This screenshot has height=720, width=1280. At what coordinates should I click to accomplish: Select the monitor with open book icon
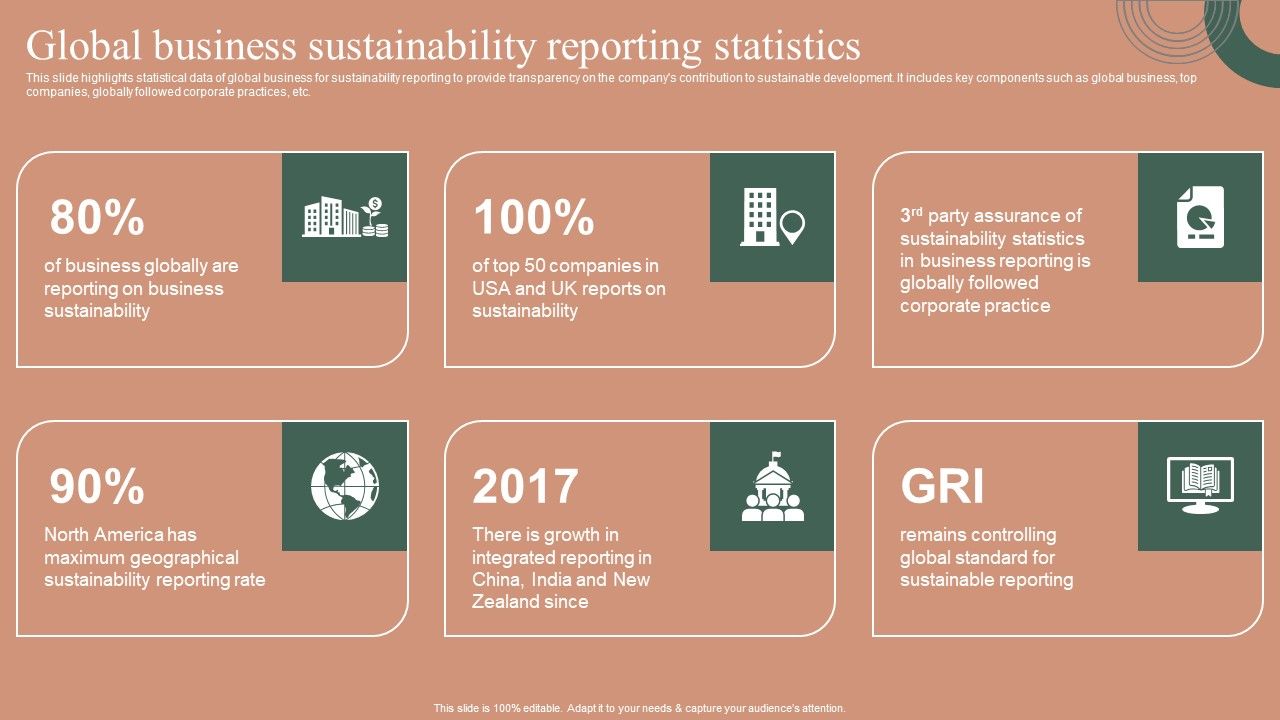point(1200,486)
